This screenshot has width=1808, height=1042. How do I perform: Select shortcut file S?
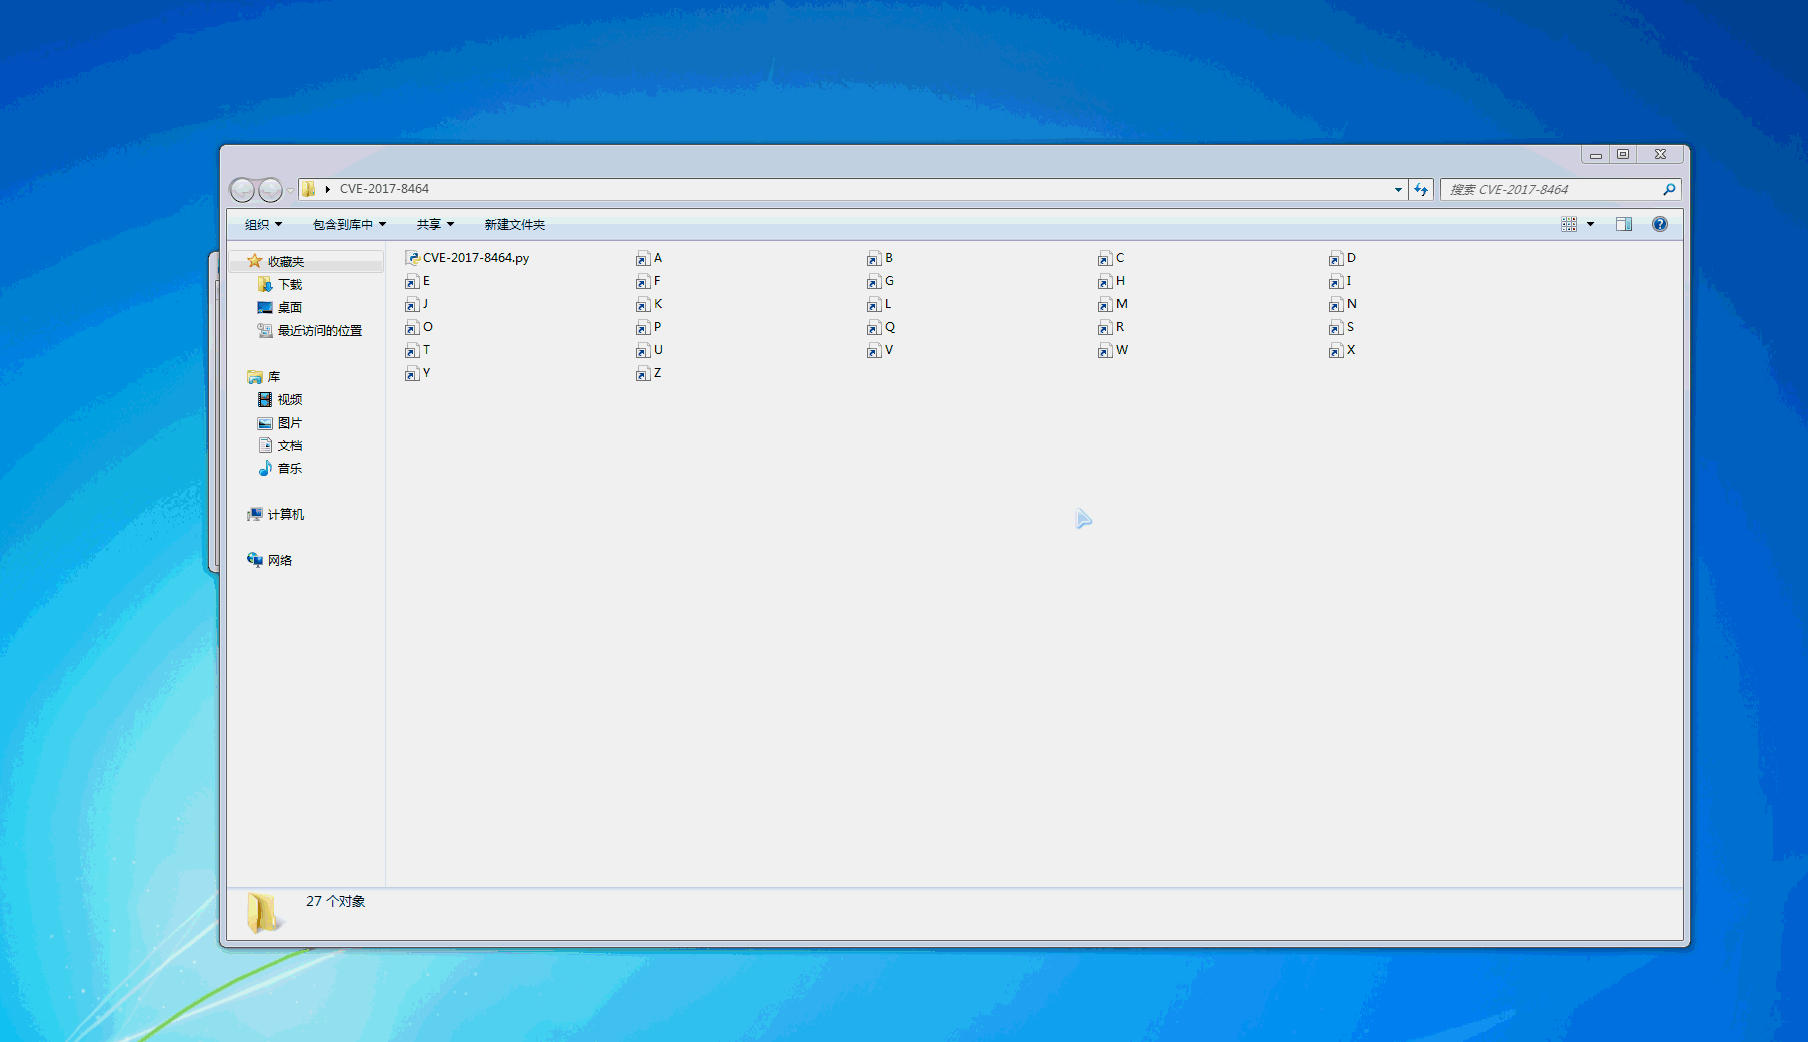point(1341,327)
